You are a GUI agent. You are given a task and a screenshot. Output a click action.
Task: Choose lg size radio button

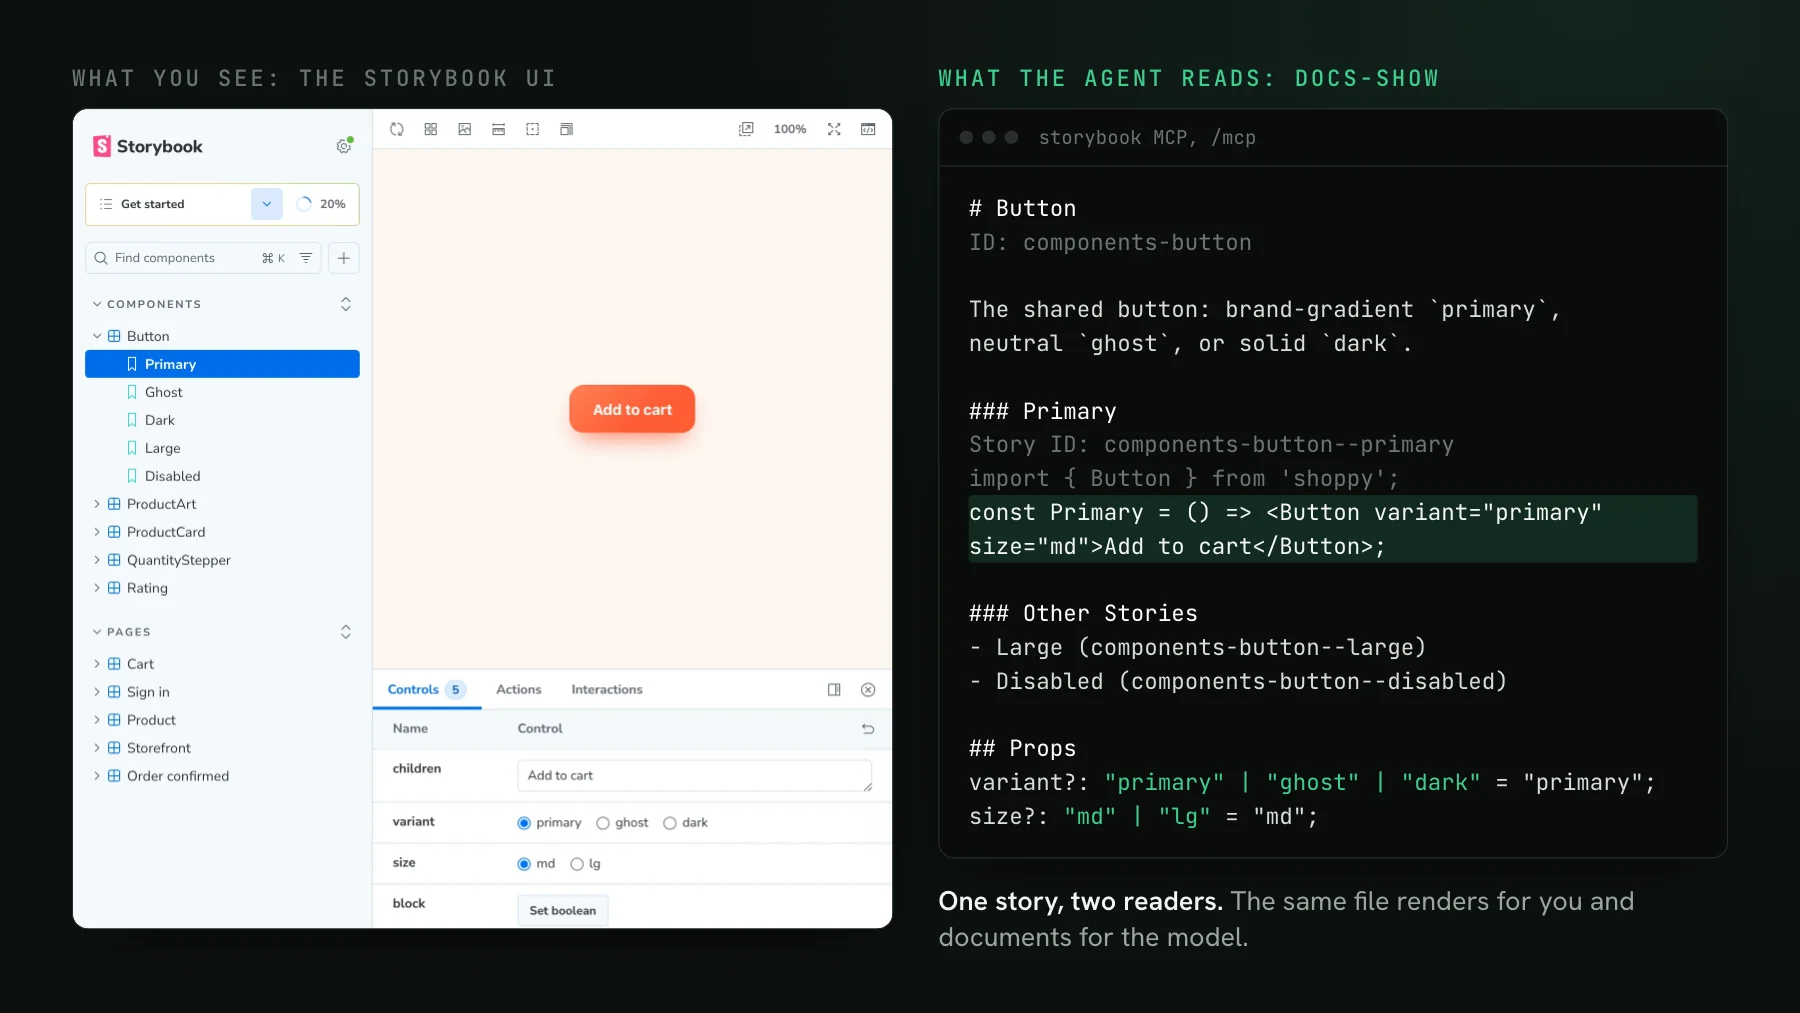[577, 864]
